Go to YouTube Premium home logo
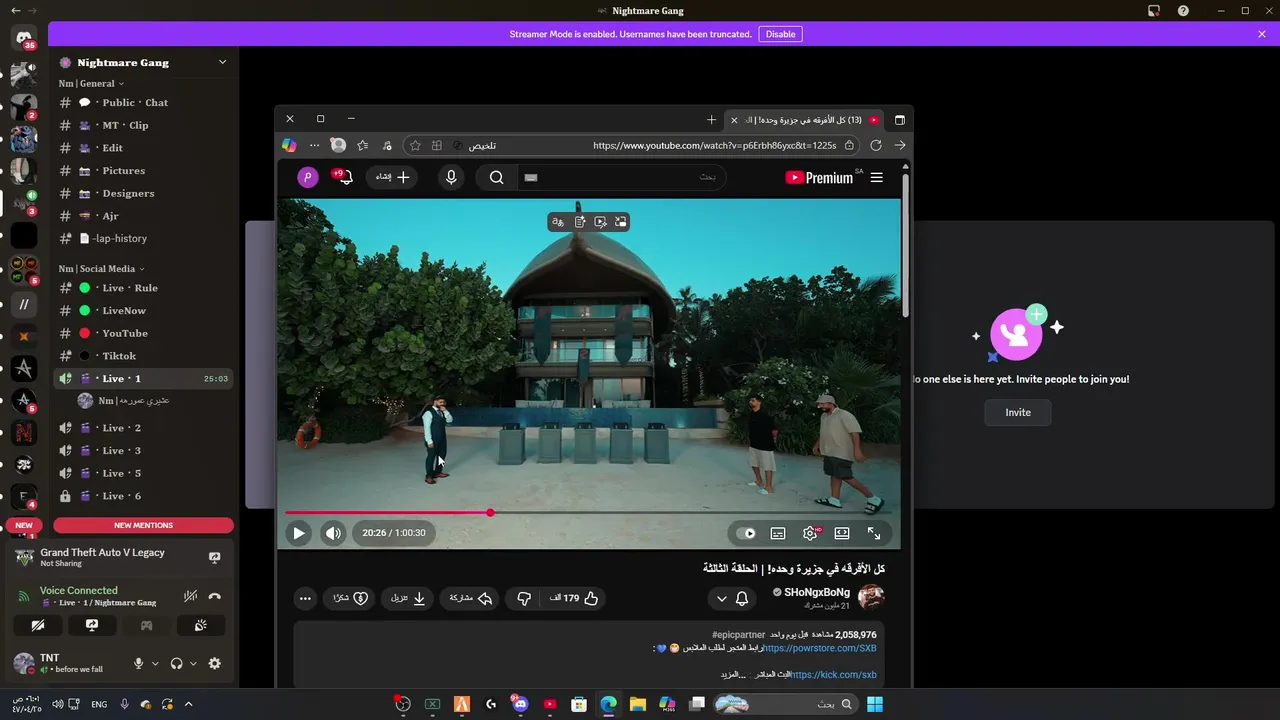The image size is (1280, 720). [820, 177]
